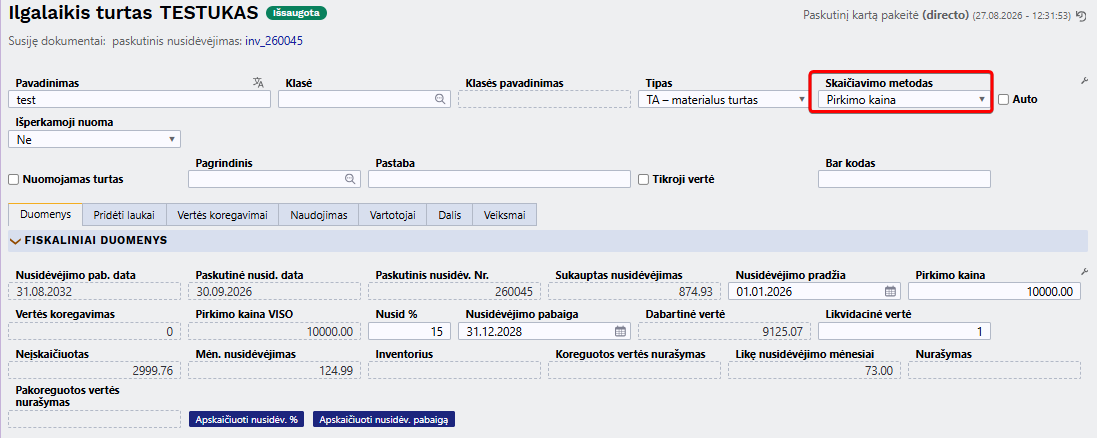Tick the Nuomojamas turtas checkbox
The width and height of the screenshot is (1097, 438).
(x=13, y=179)
